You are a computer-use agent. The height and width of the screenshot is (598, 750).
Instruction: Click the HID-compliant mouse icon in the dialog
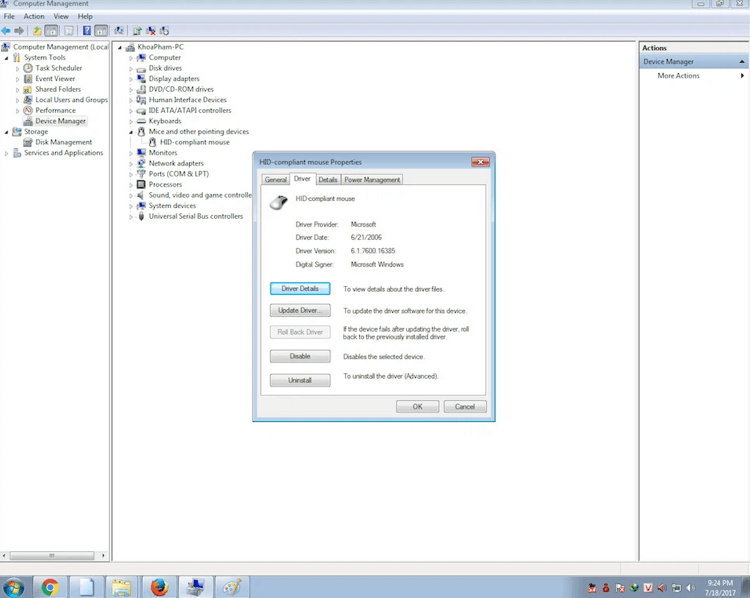[278, 202]
